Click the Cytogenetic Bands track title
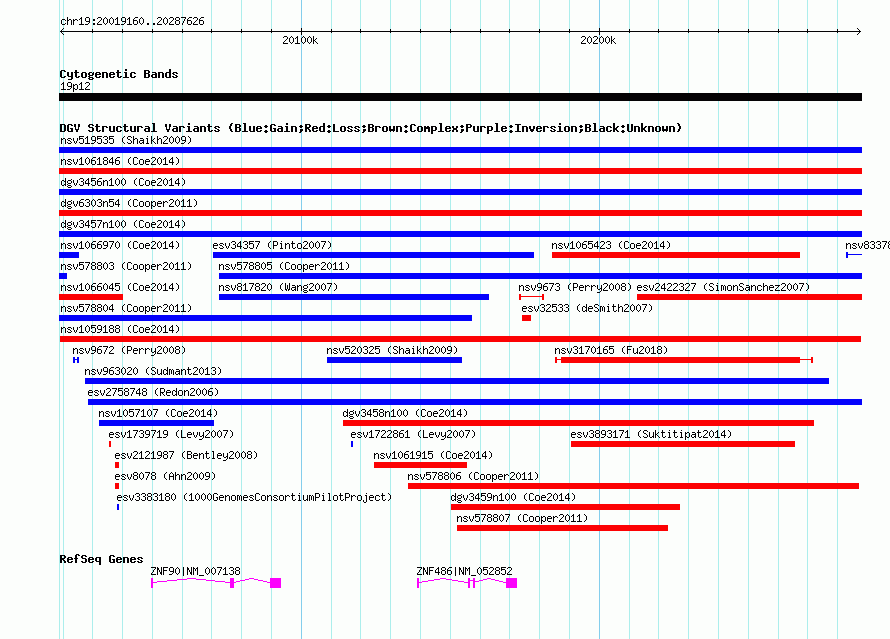Image resolution: width=890 pixels, height=639 pixels. click(119, 74)
